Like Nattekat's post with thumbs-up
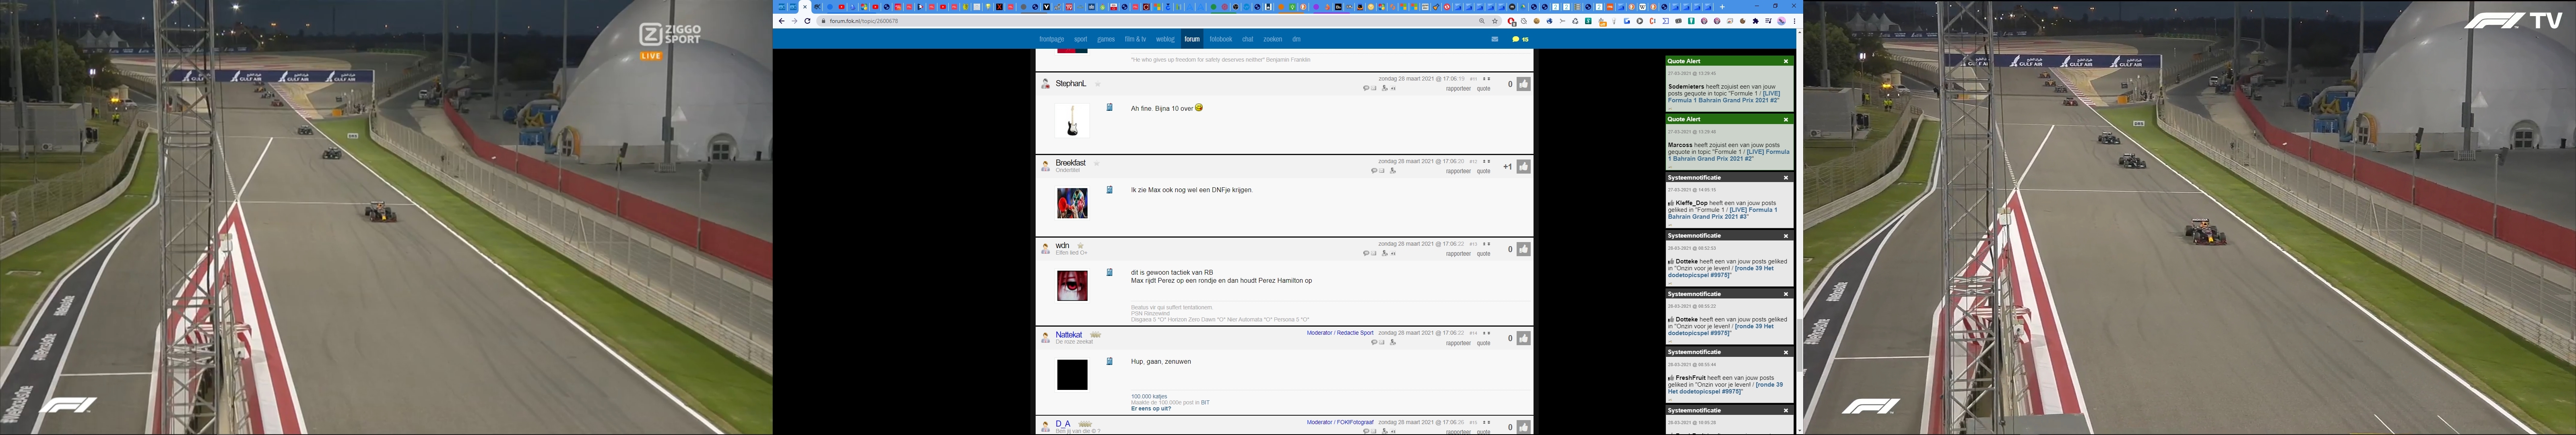The height and width of the screenshot is (435, 2576). click(x=1524, y=338)
